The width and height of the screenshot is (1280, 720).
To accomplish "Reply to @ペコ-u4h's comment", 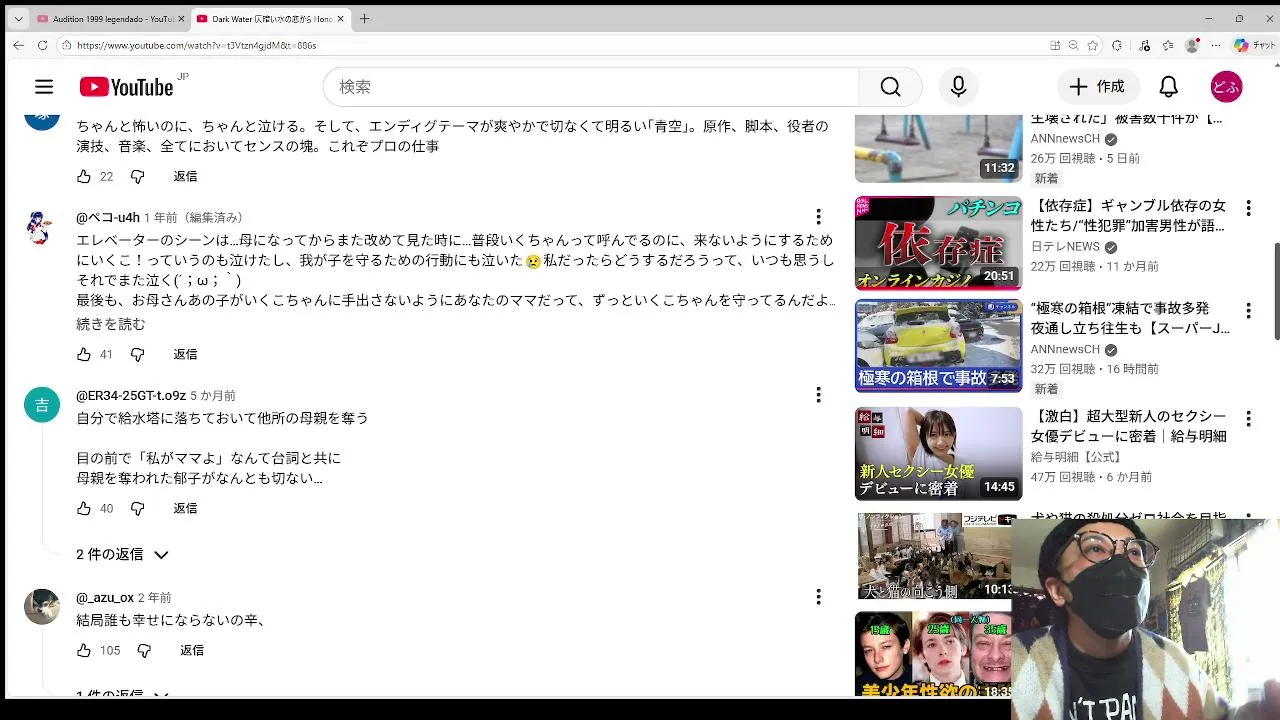I will 185,354.
